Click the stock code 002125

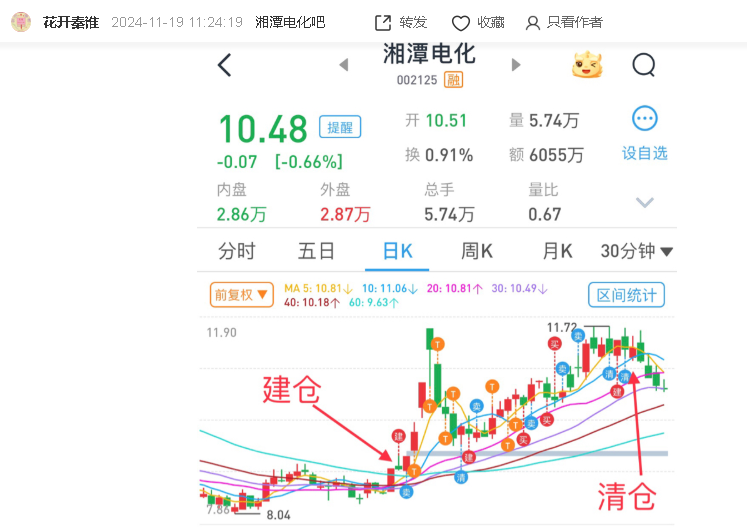tap(417, 80)
